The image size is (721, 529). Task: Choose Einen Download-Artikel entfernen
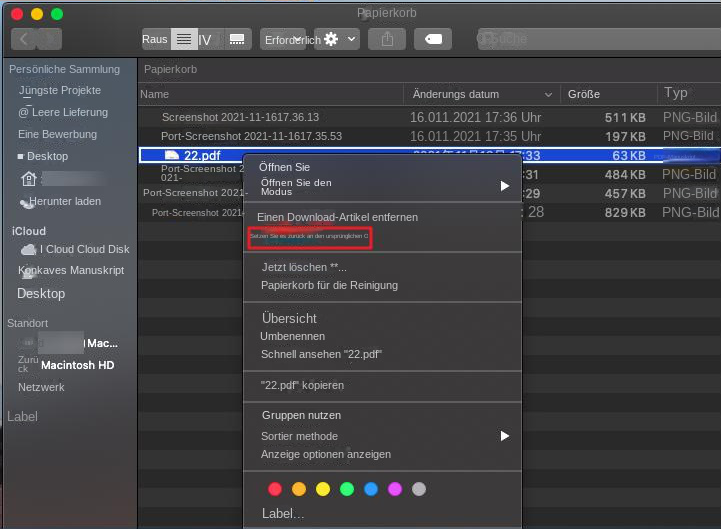pos(338,217)
